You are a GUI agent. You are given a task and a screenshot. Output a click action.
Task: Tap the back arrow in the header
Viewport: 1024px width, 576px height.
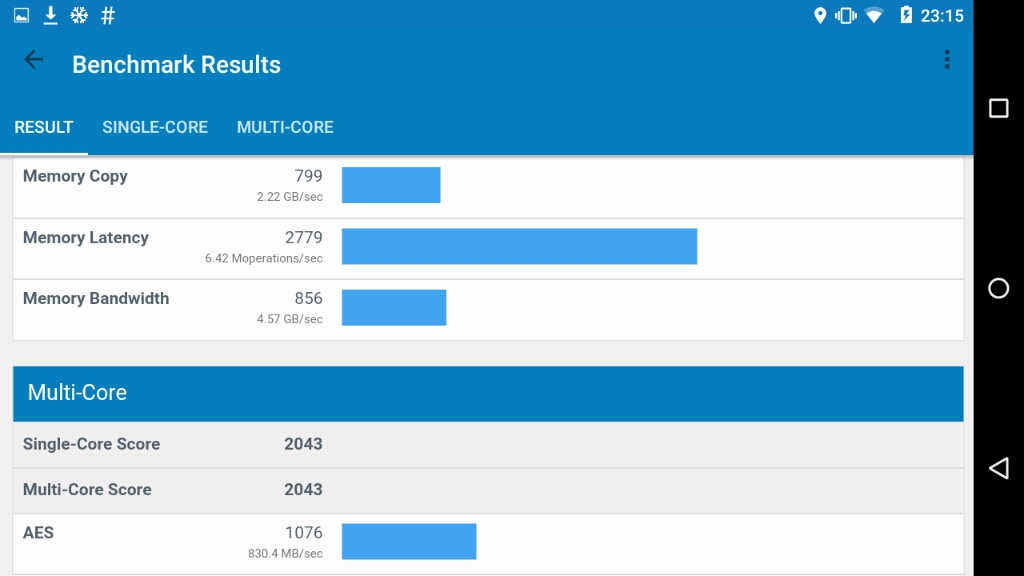(x=34, y=60)
